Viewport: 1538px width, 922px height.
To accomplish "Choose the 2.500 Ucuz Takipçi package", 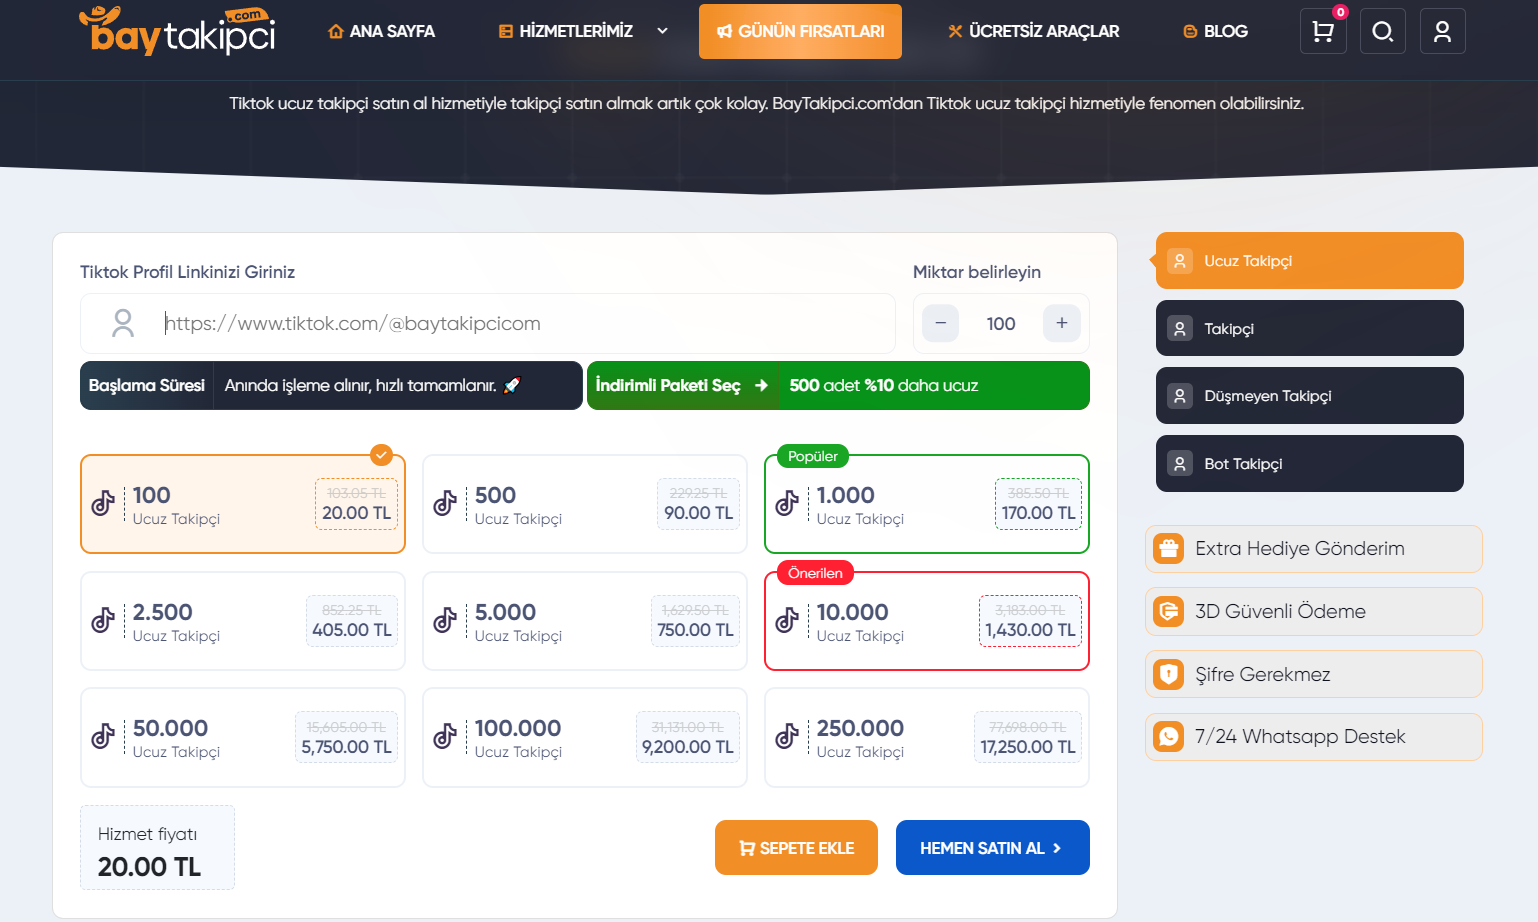I will (243, 621).
